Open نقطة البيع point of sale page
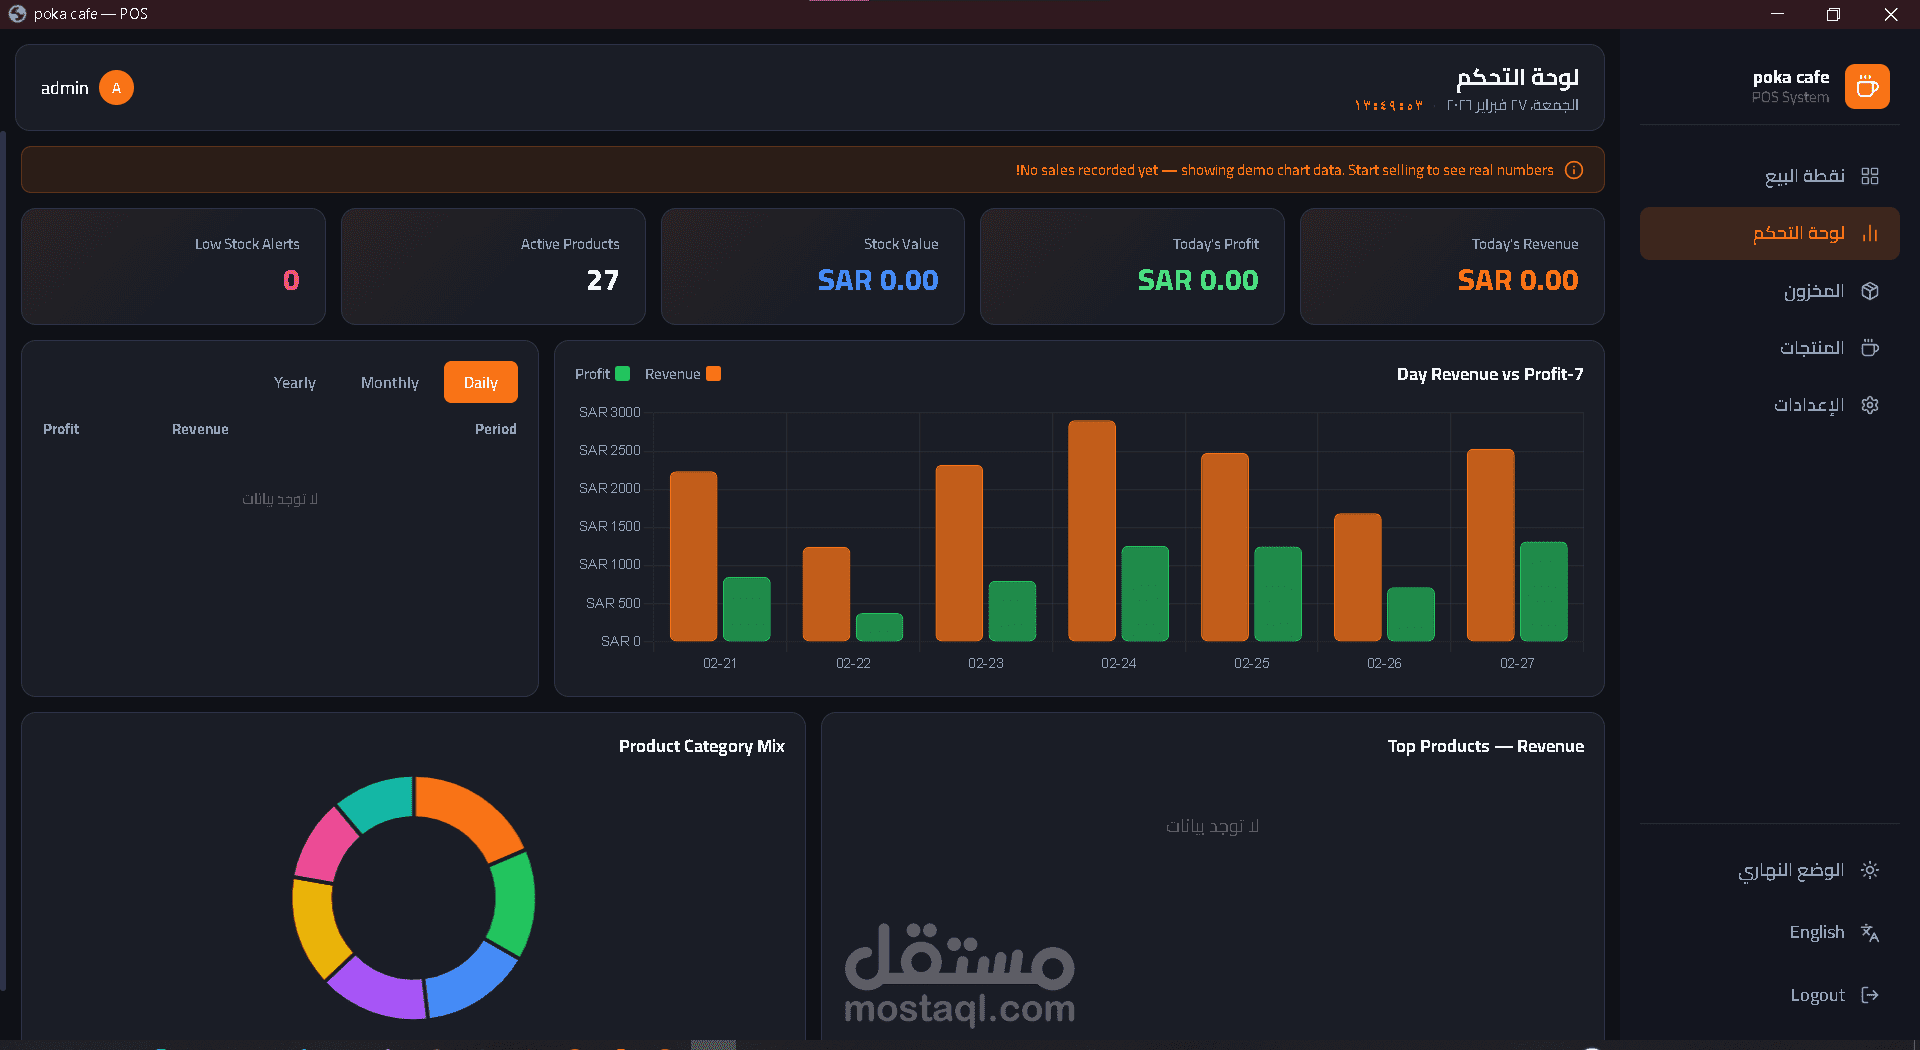The width and height of the screenshot is (1920, 1050). click(1769, 176)
